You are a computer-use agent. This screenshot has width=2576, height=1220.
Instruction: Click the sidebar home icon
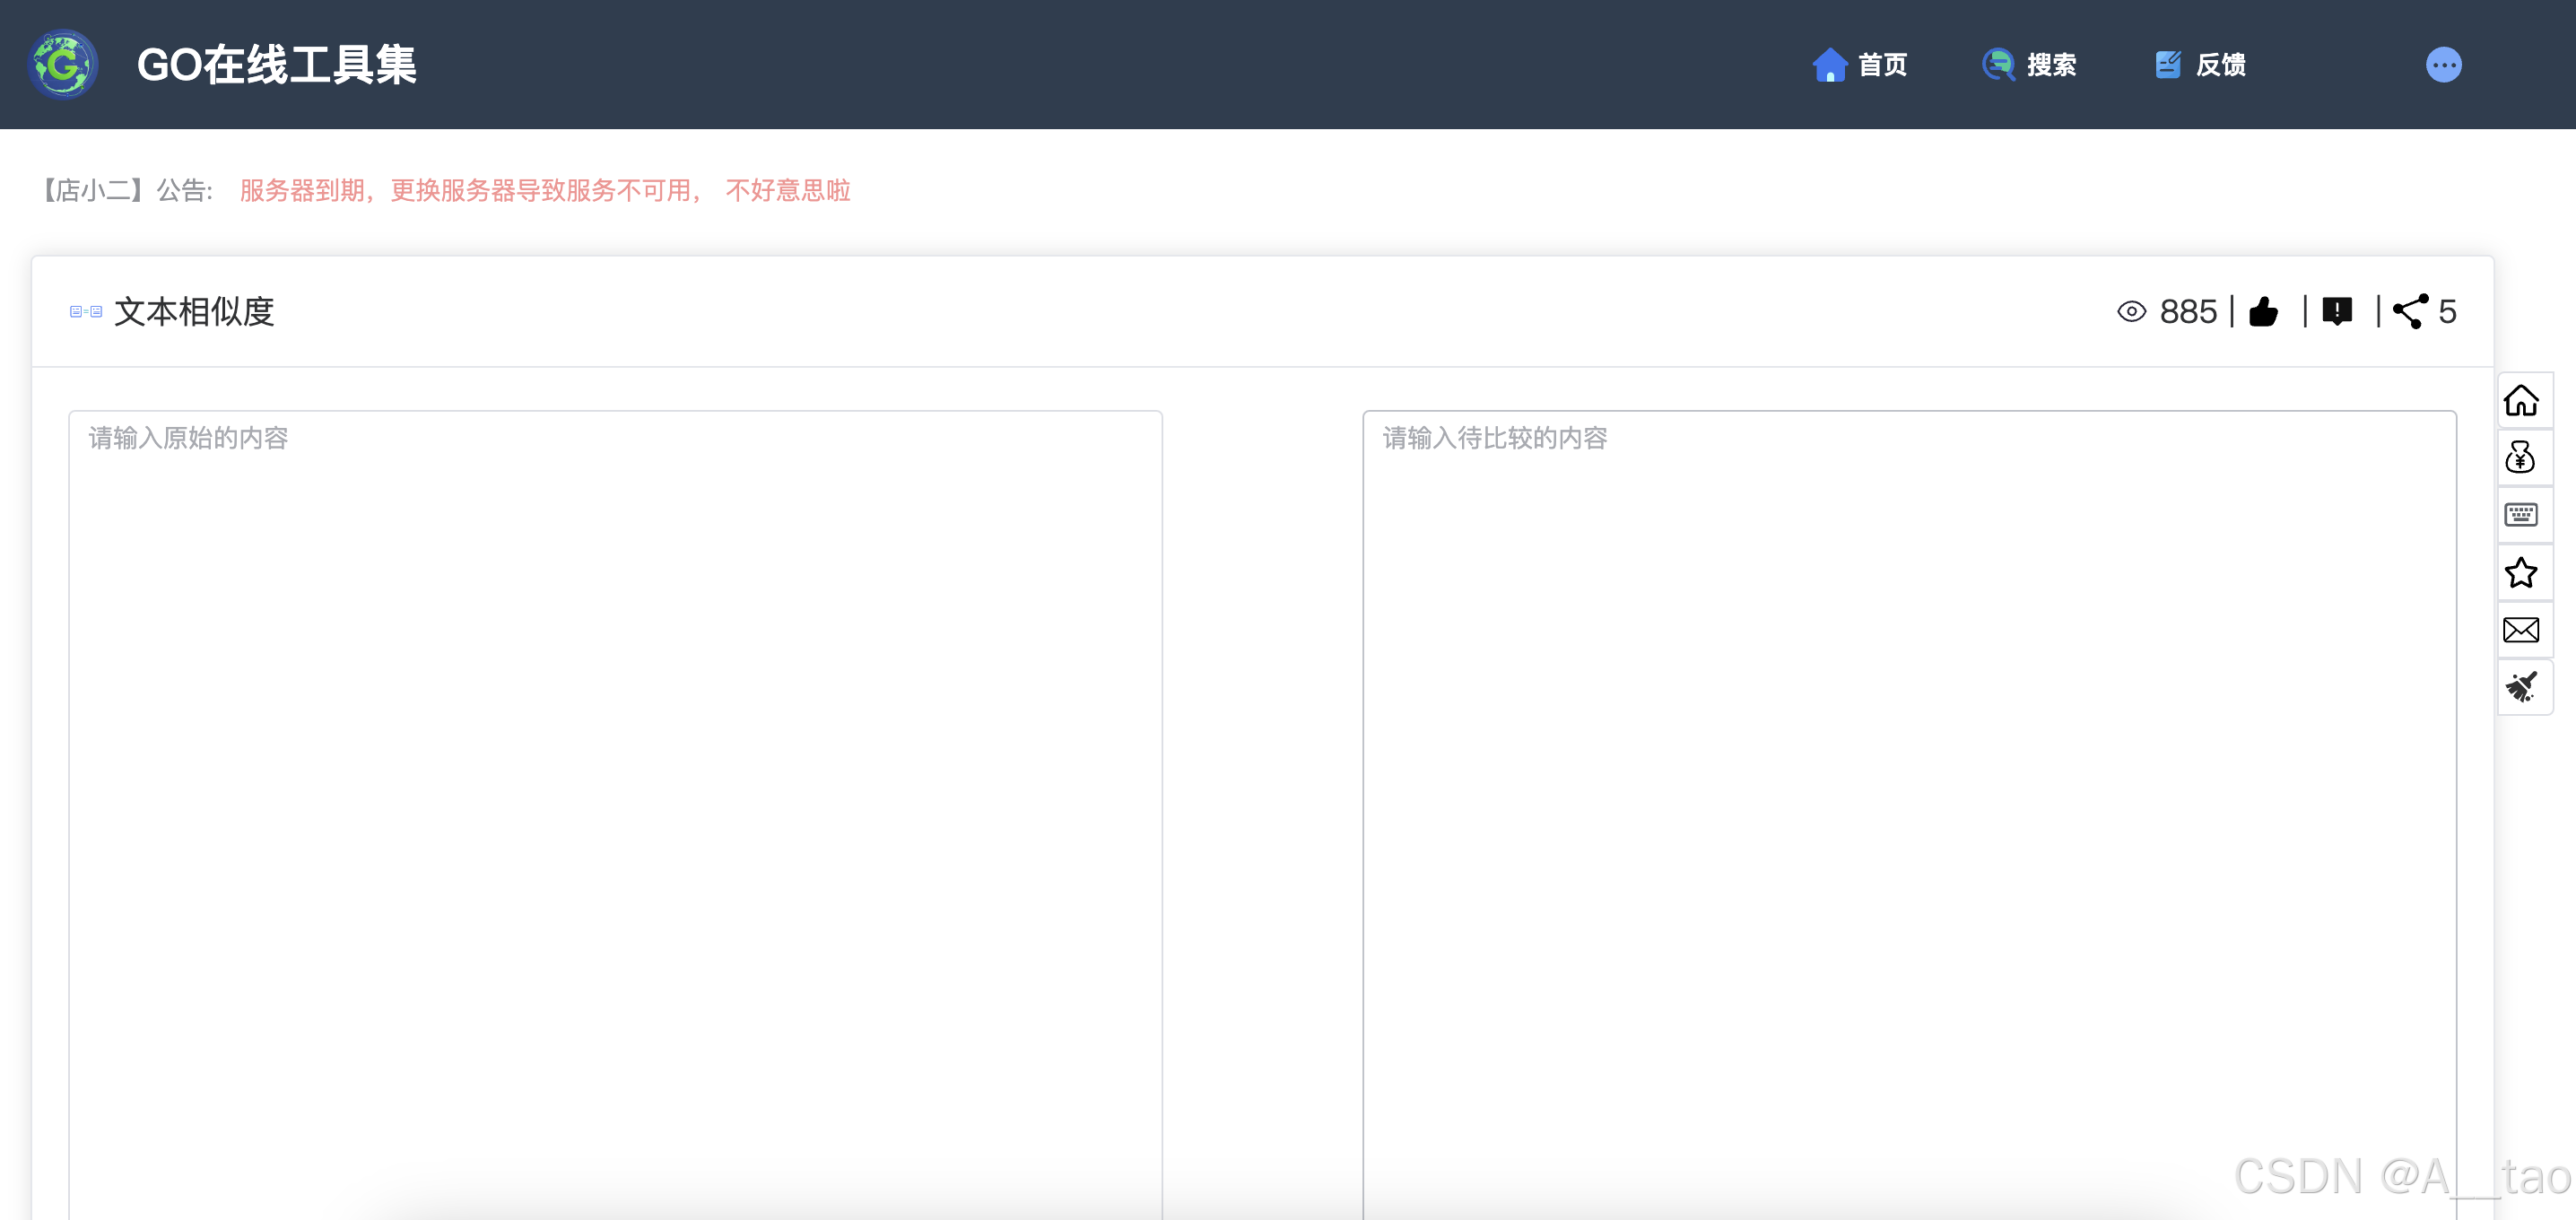pos(2521,401)
